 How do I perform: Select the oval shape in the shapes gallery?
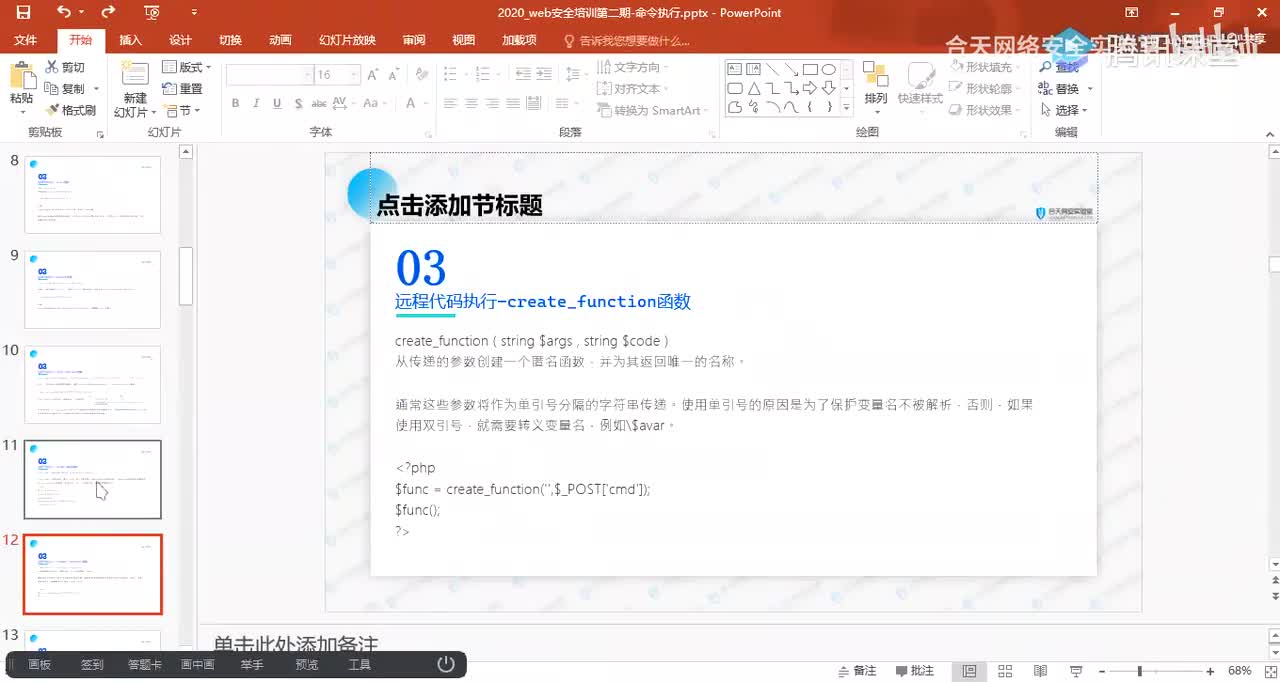click(828, 69)
